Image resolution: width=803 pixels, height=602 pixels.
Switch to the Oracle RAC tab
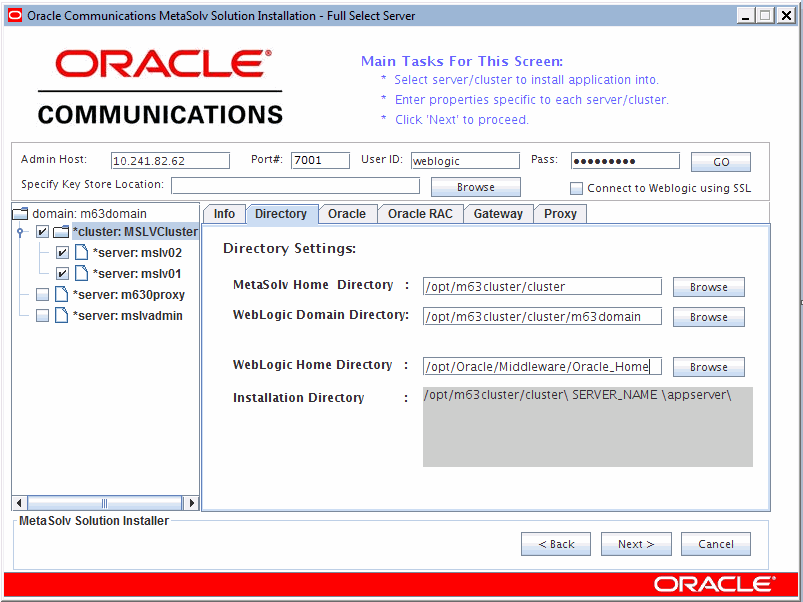tap(420, 213)
